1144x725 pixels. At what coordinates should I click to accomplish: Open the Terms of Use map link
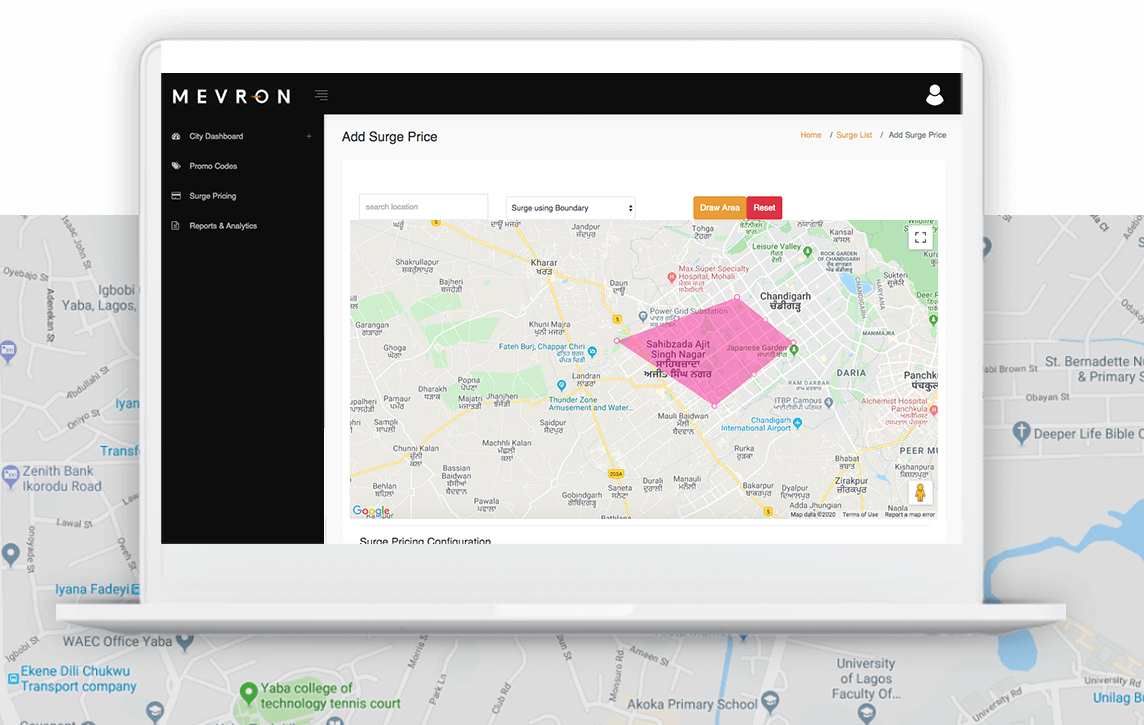(x=860, y=515)
